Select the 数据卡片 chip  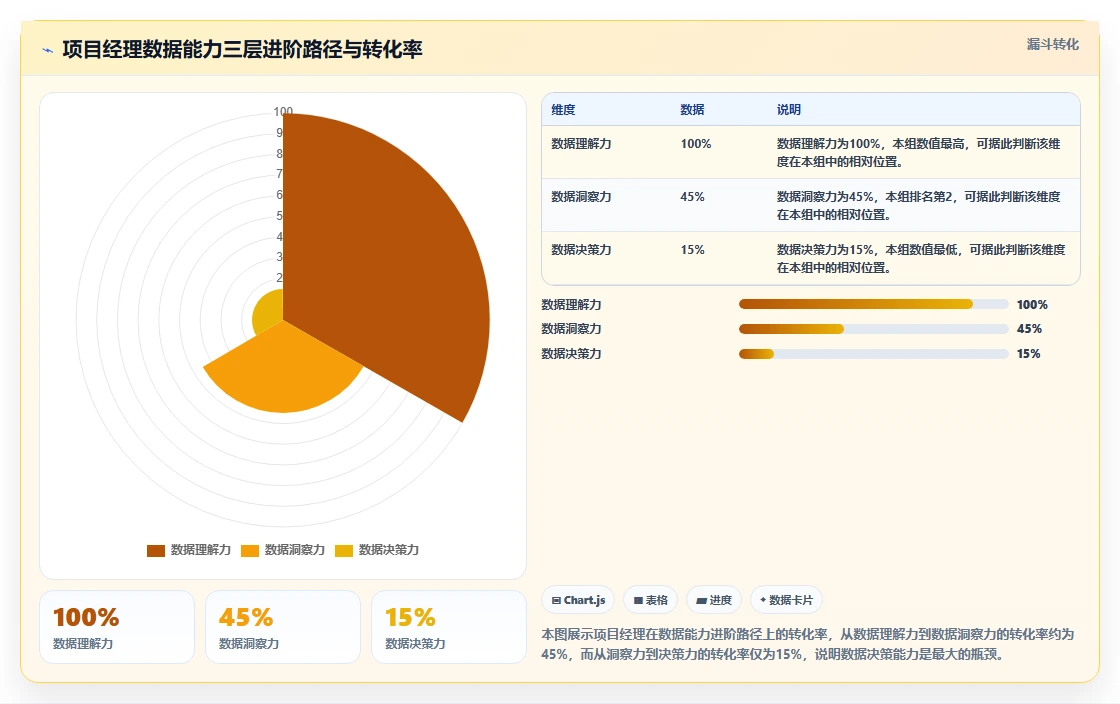(786, 600)
